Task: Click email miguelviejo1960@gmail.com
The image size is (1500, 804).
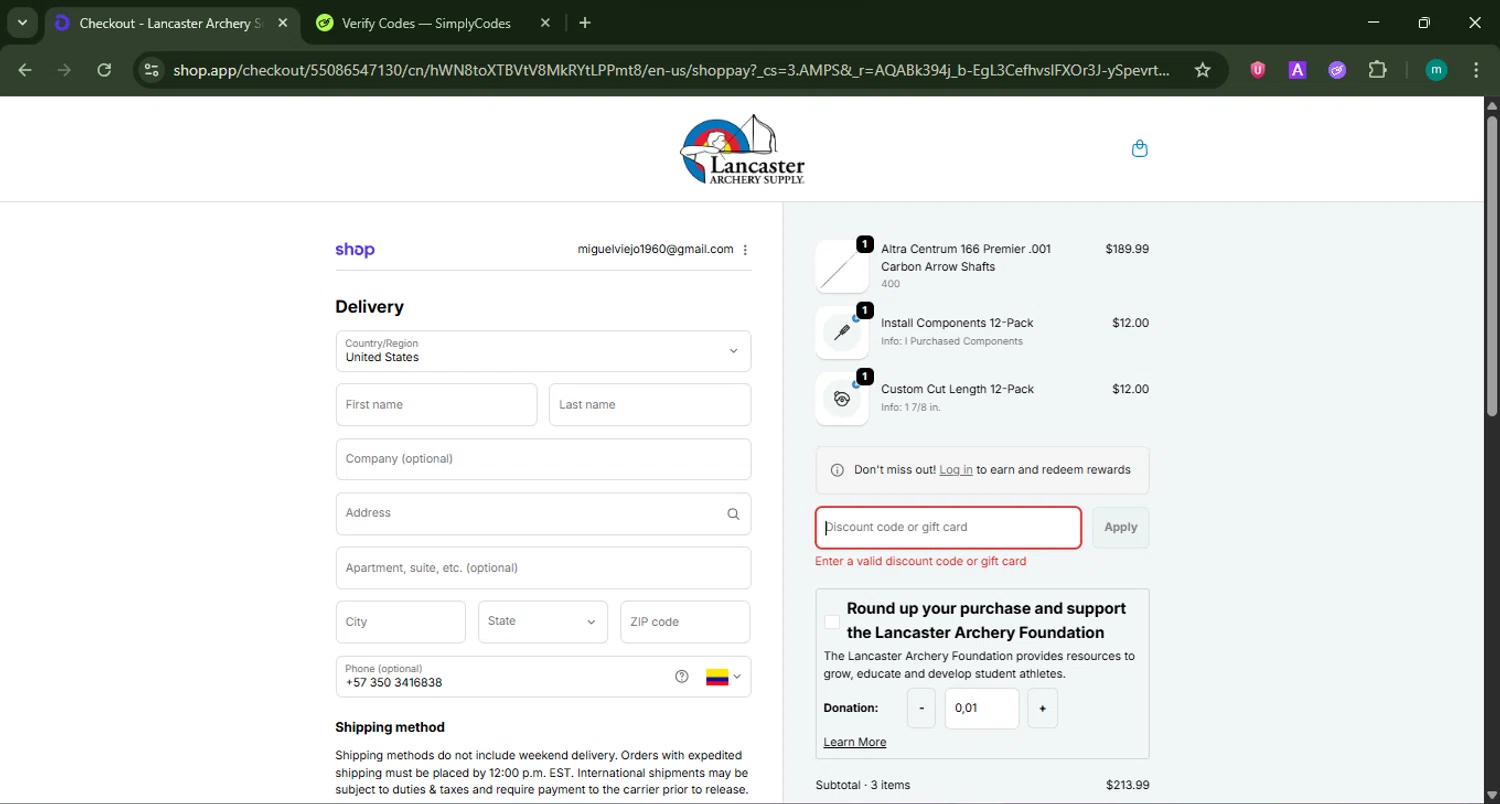Action: pos(655,249)
